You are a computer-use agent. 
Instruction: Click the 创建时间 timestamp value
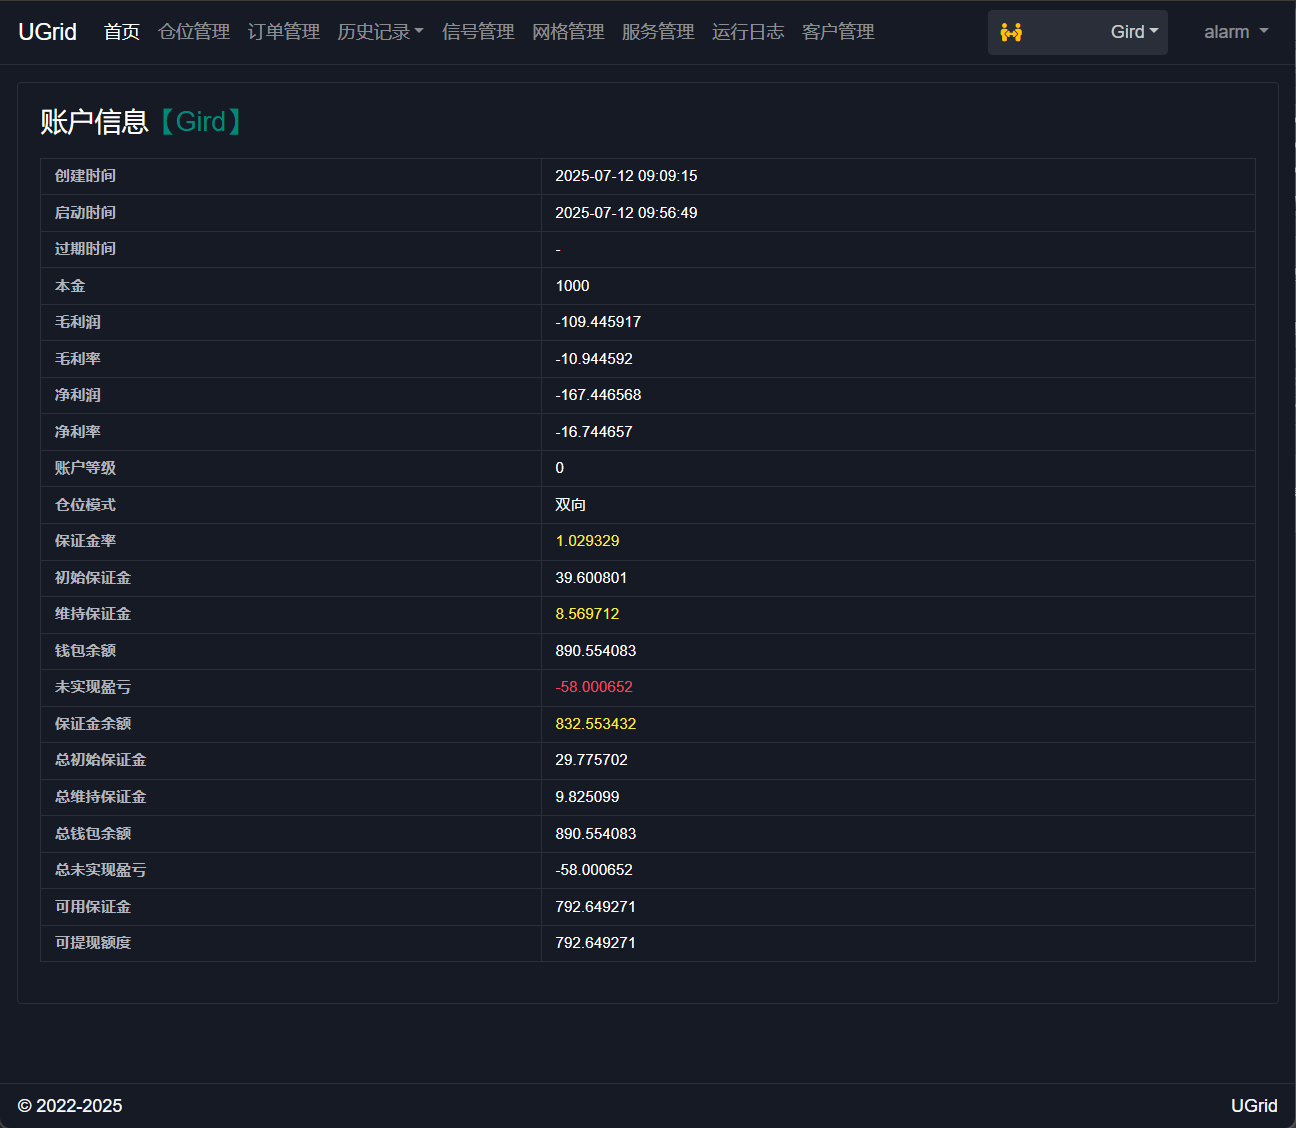tap(626, 176)
